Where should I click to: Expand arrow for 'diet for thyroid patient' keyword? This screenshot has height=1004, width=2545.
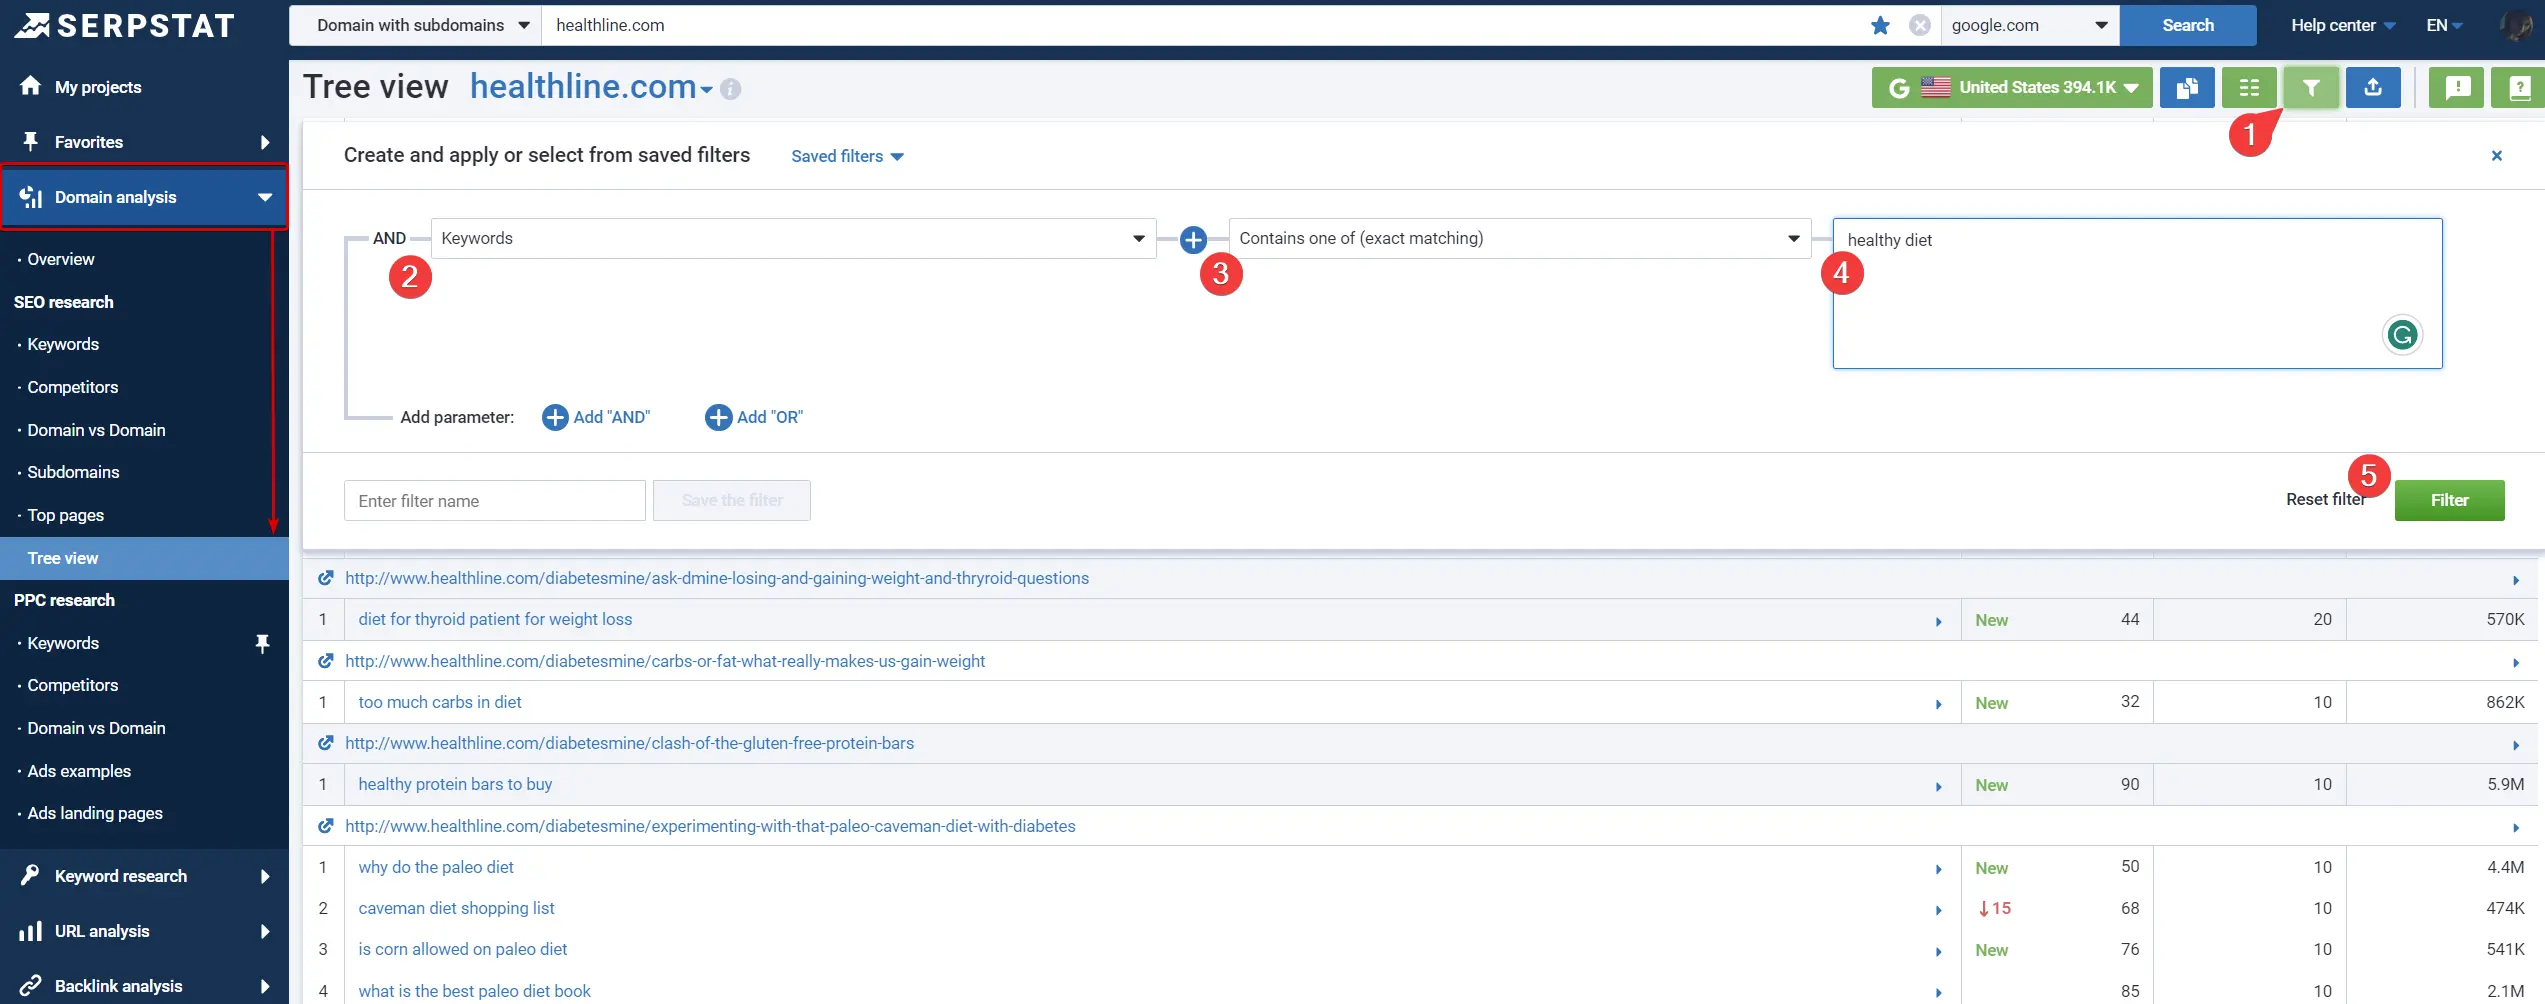click(1939, 621)
